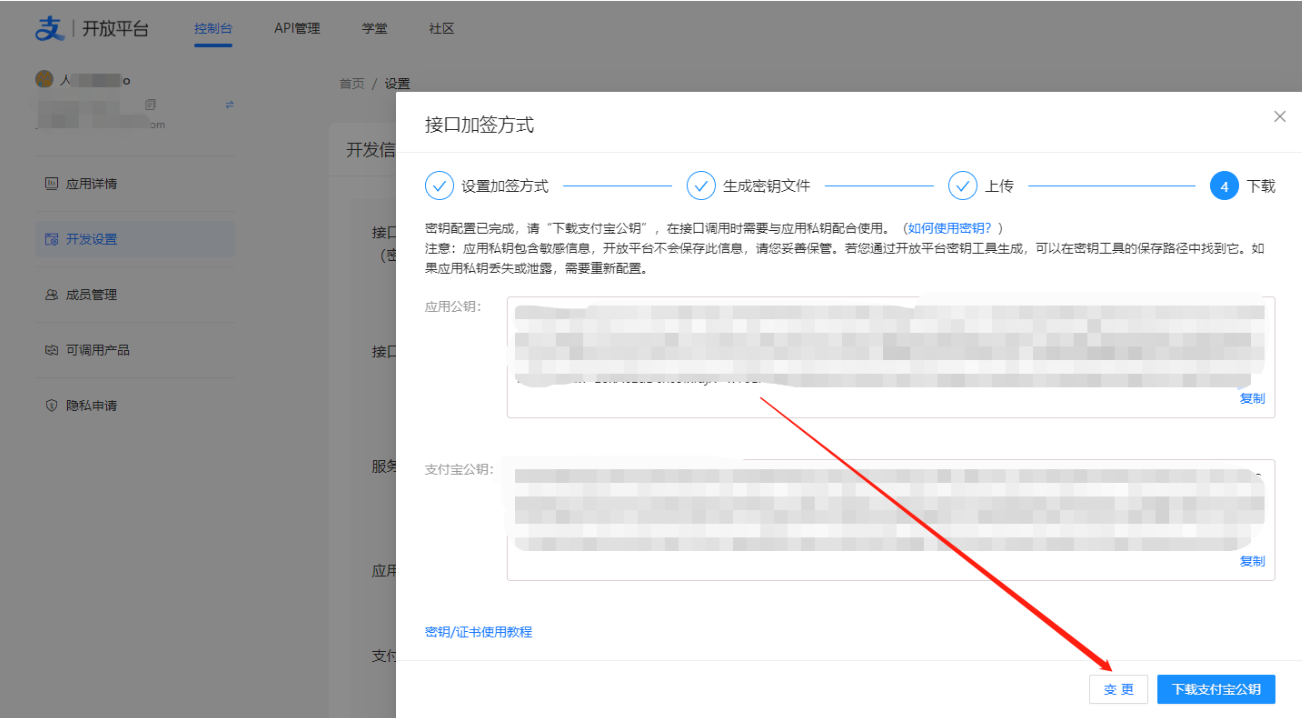1302x718 pixels.
Task: Click the step 4 下载 circle icon
Action: click(1224, 186)
